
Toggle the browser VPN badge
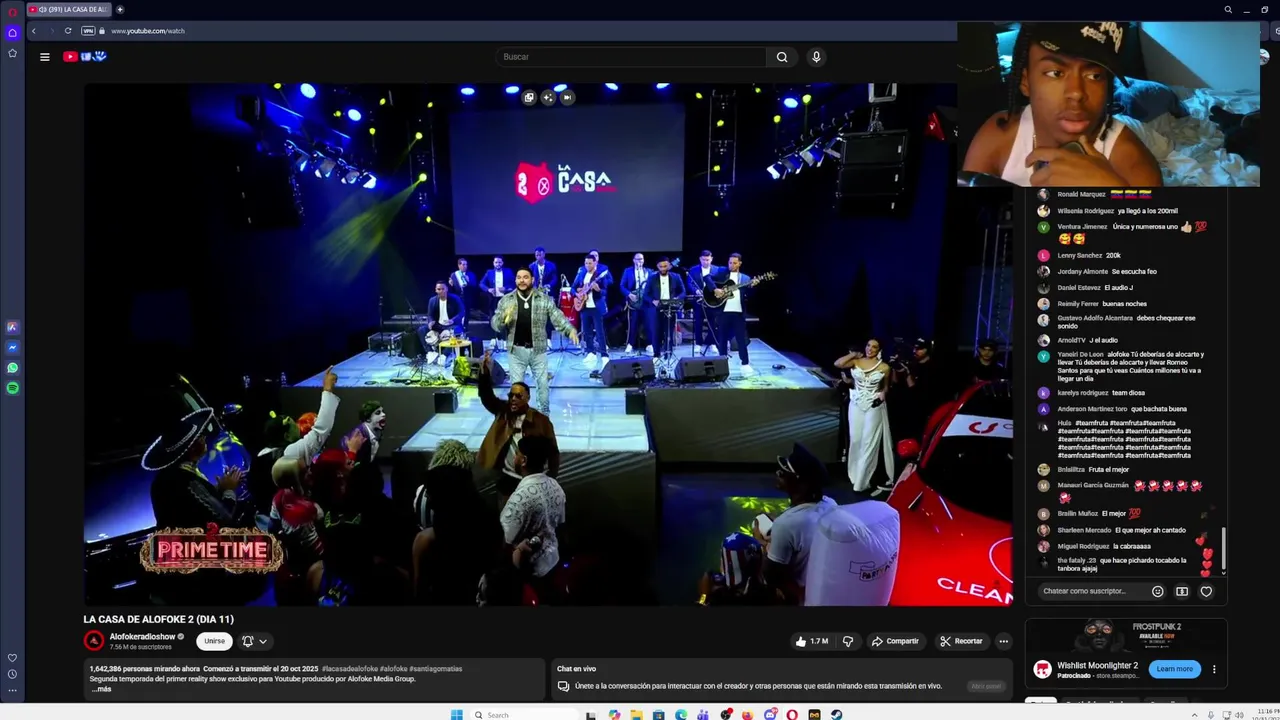point(89,31)
